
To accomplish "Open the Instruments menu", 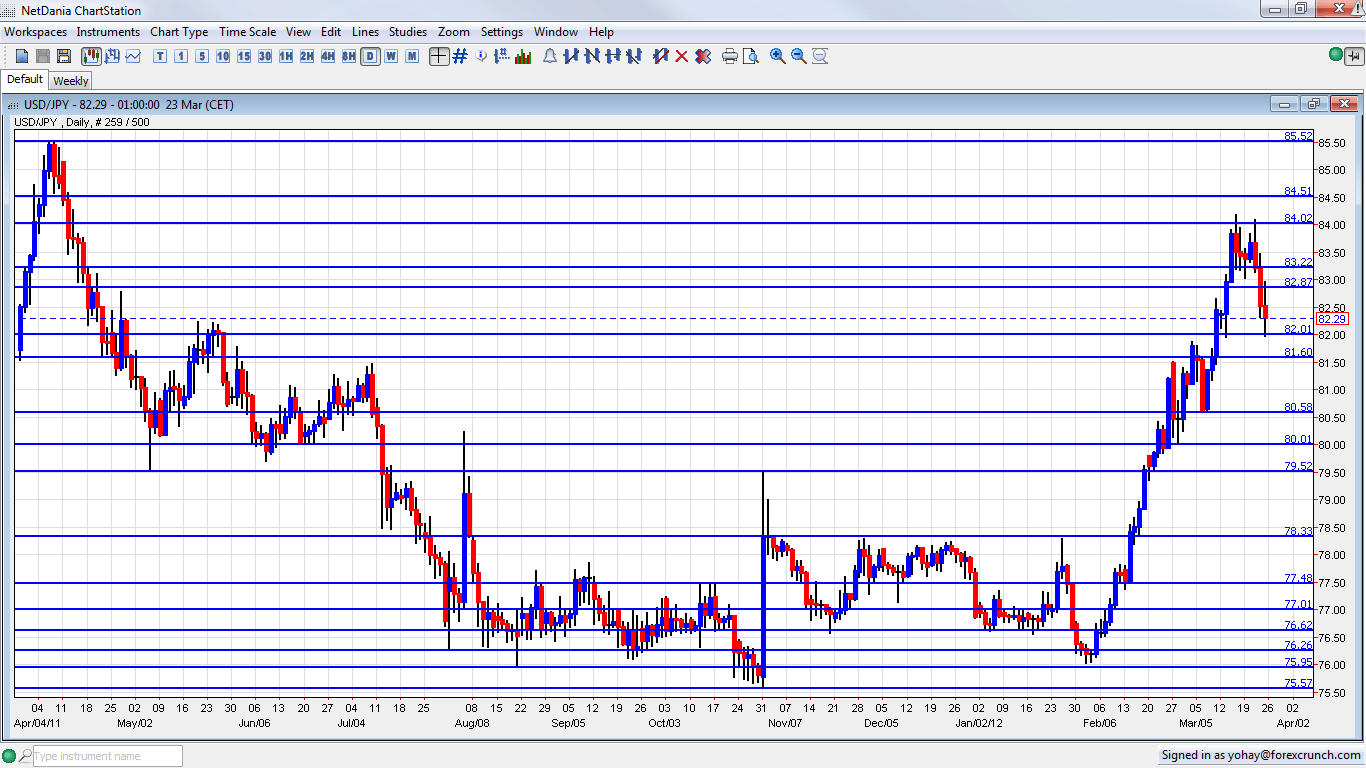I will click(x=108, y=31).
